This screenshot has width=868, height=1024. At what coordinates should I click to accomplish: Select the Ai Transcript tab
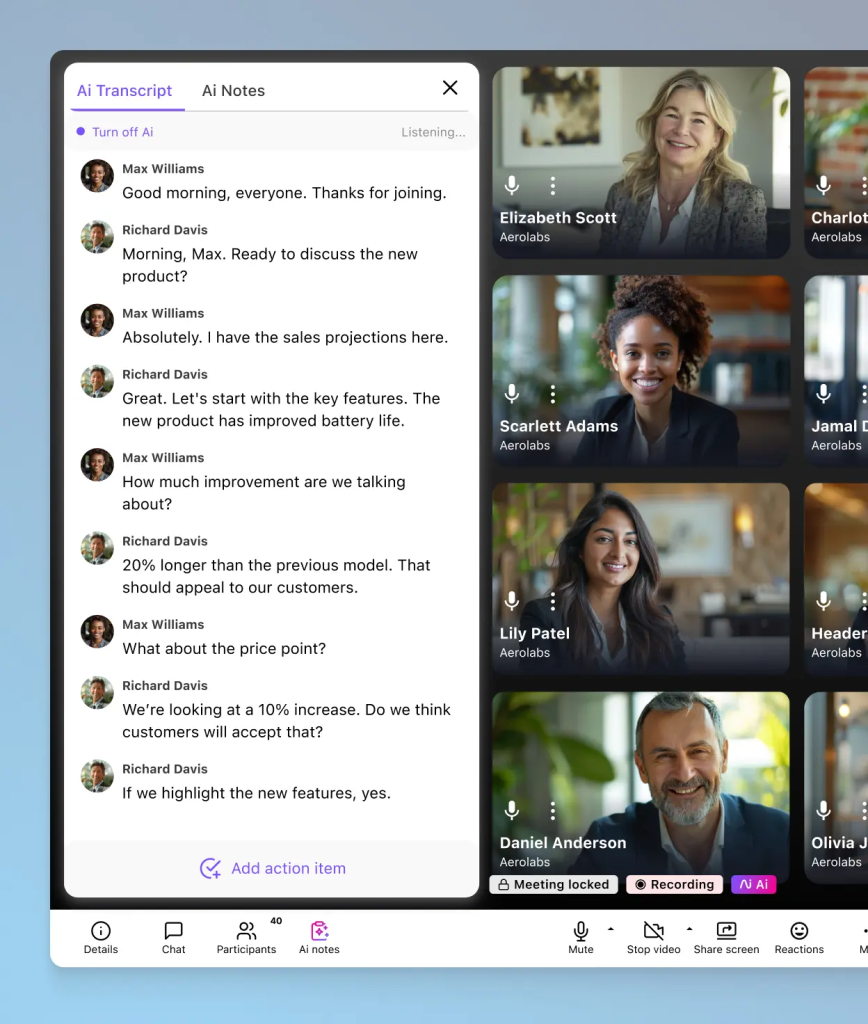click(124, 91)
